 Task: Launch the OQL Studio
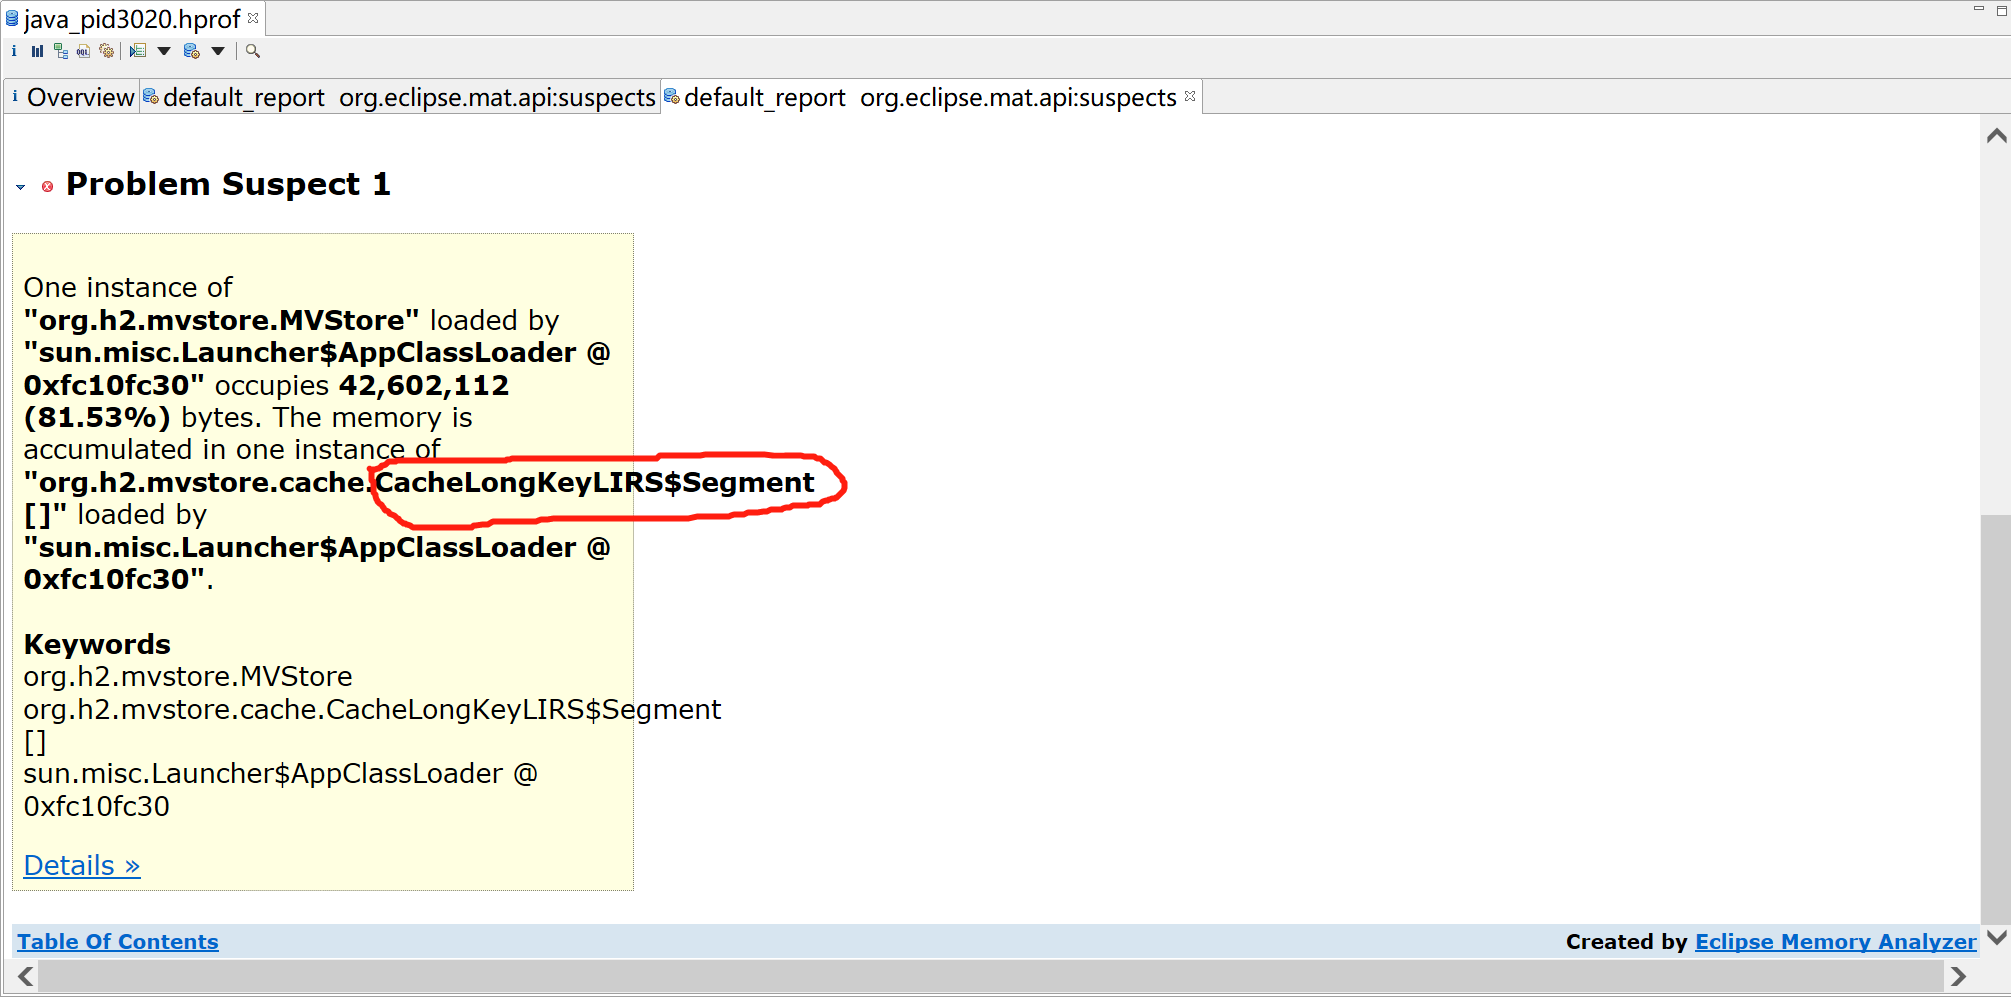83,51
